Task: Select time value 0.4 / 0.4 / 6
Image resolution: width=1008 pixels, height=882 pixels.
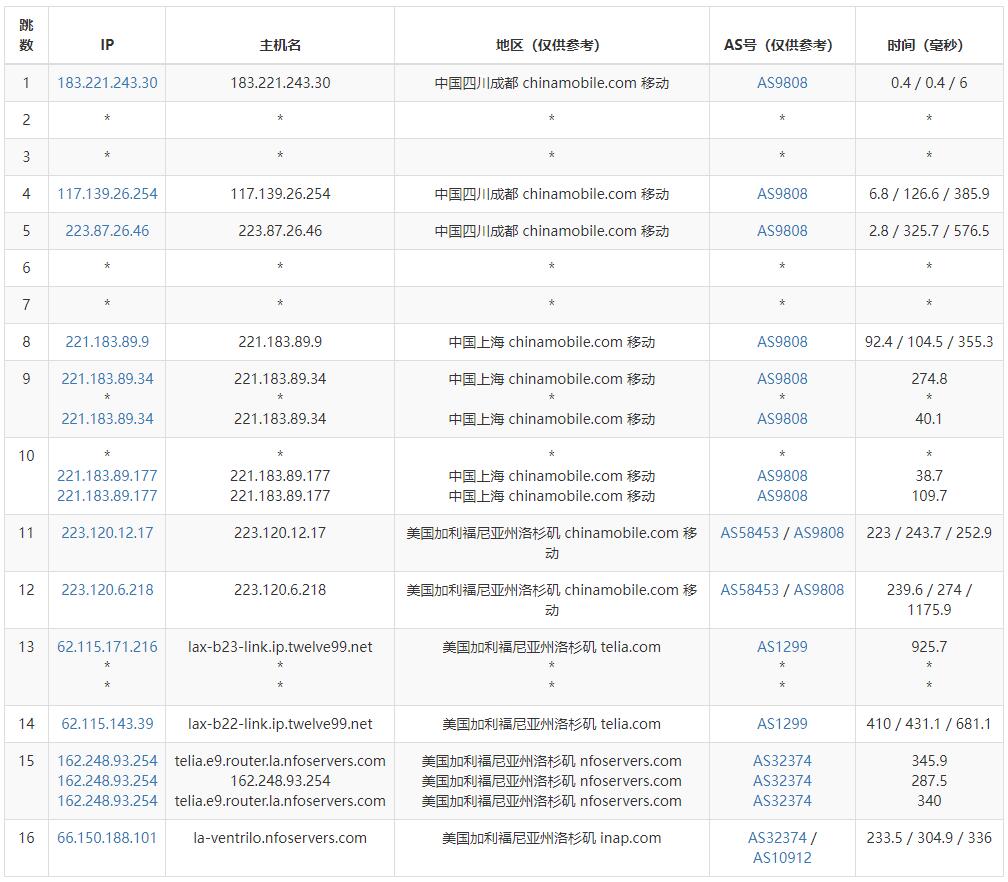Action: click(x=929, y=83)
